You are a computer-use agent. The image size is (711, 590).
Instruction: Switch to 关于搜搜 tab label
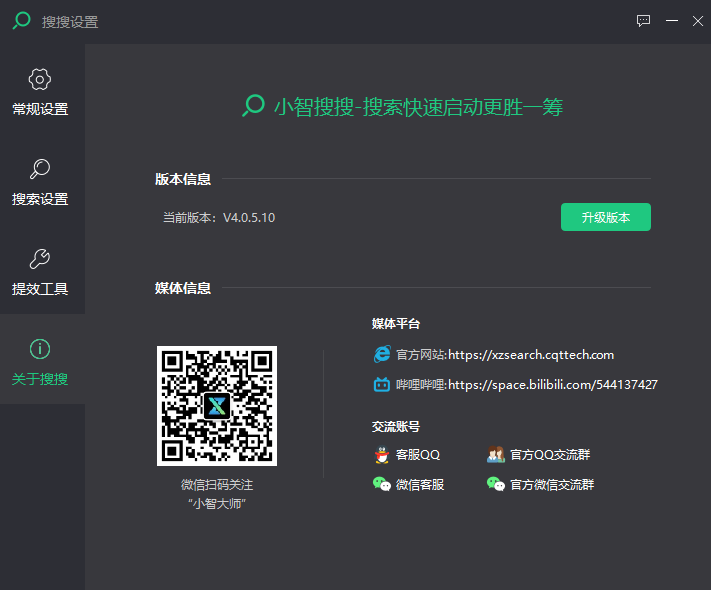(x=40, y=379)
